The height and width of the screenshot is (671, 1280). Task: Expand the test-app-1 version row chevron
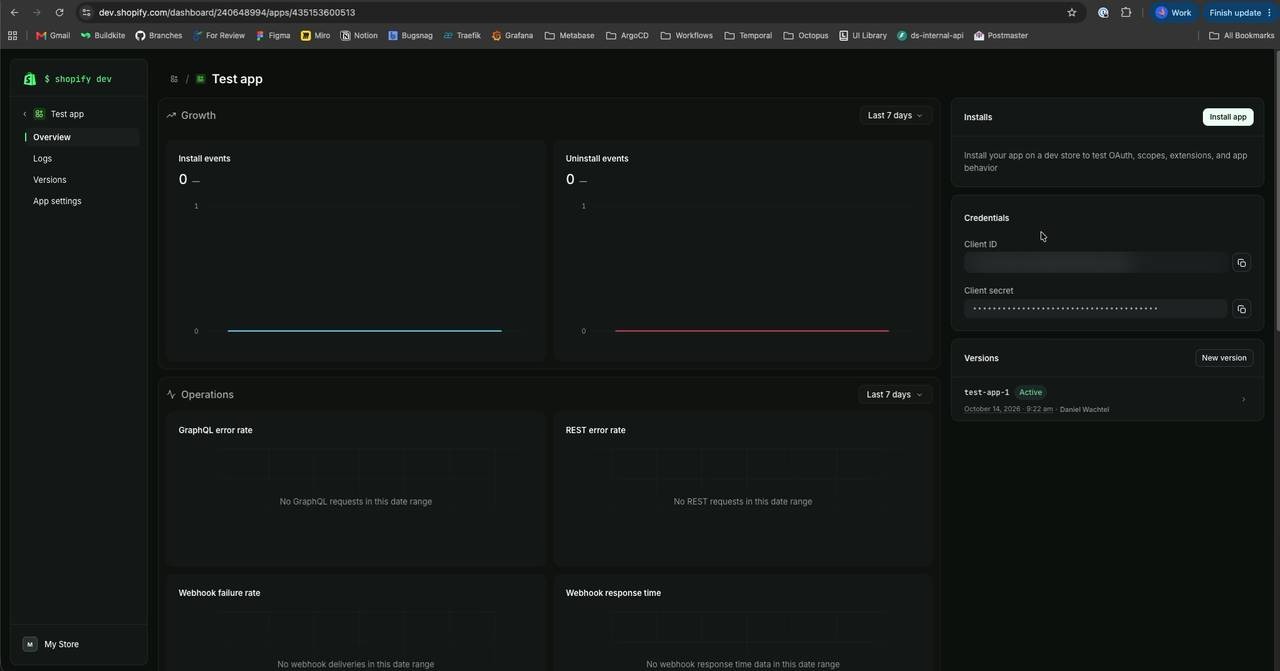point(1243,400)
